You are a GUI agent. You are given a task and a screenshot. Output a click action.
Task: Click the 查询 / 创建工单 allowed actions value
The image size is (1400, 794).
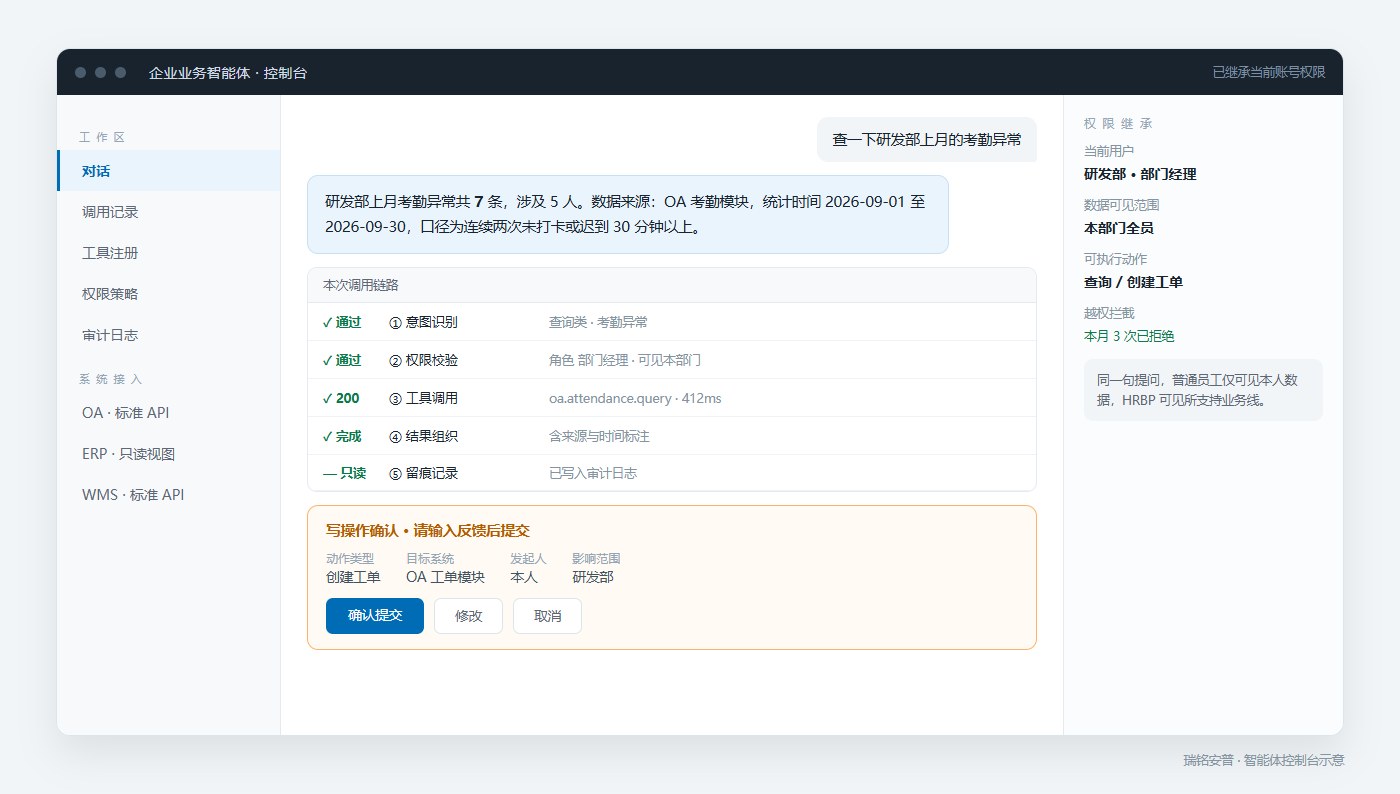1133,282
